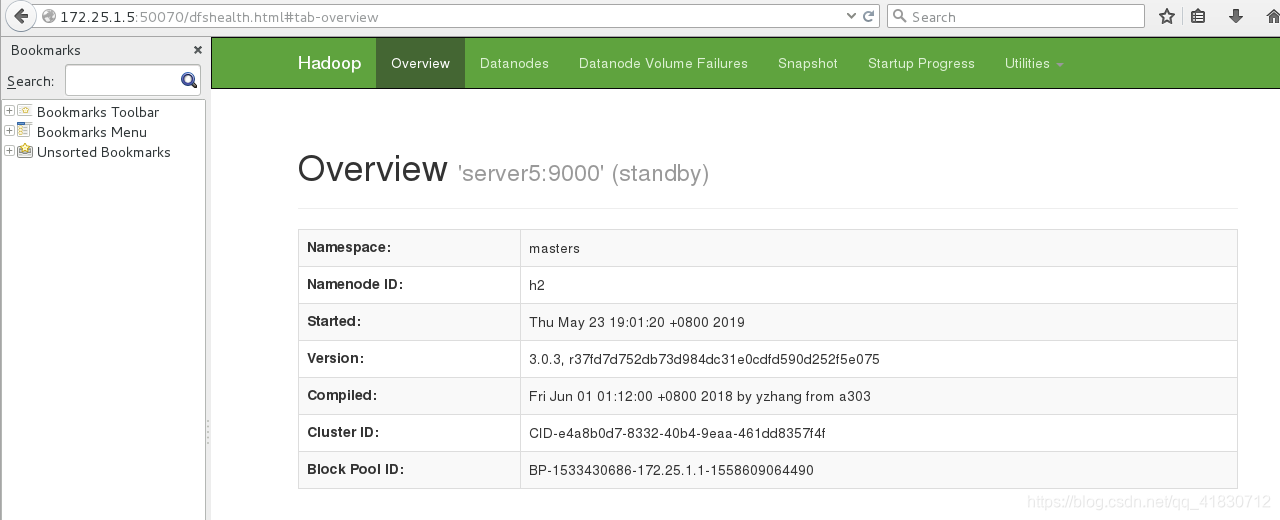Open the Datanodes tab

pos(514,63)
